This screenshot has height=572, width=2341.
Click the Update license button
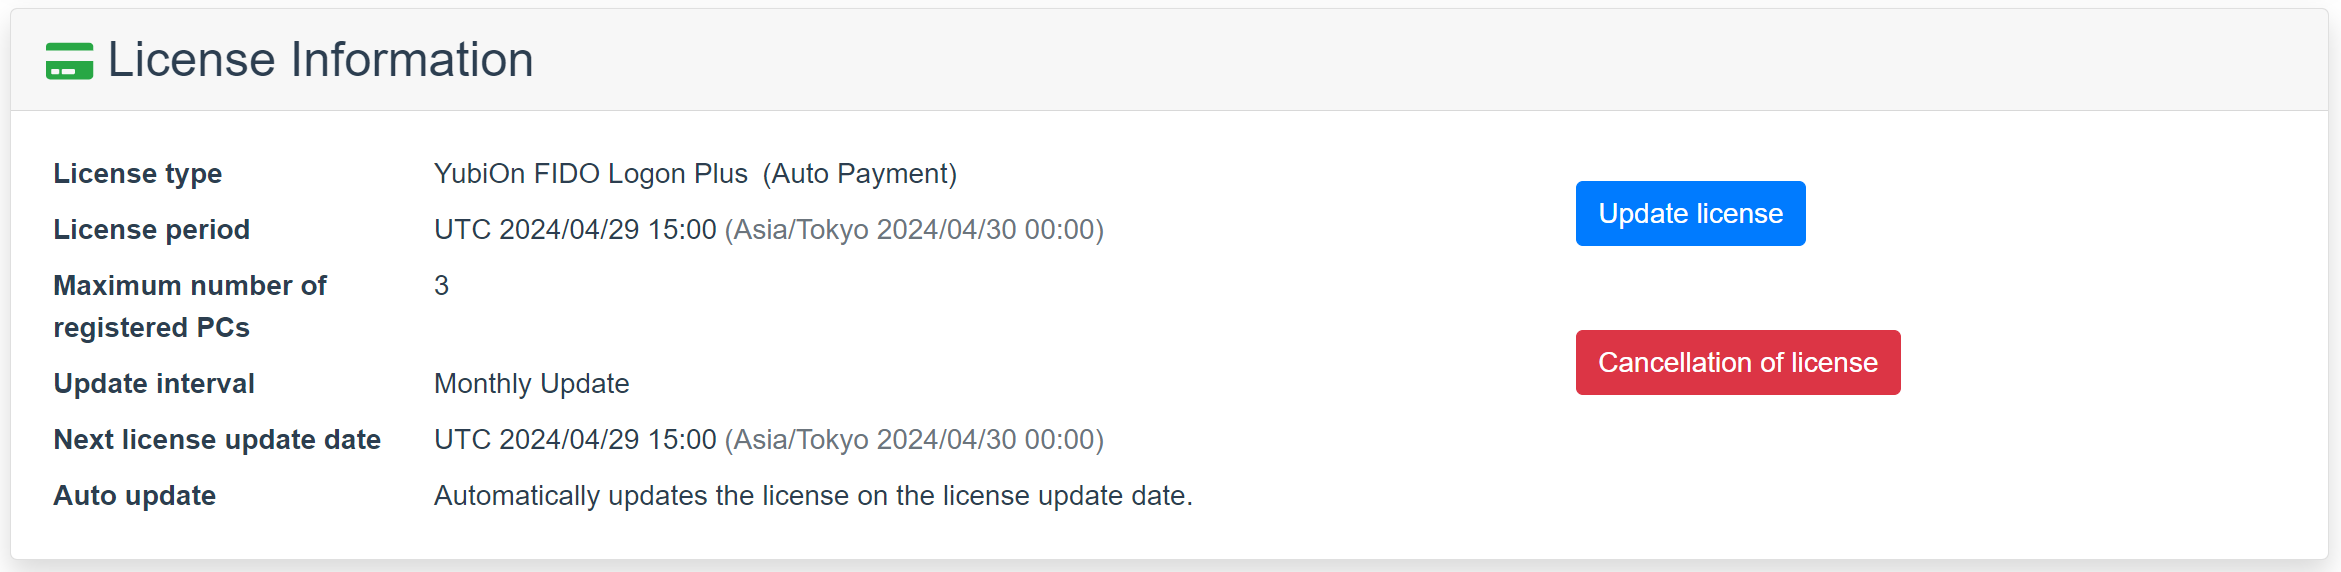coord(1690,213)
